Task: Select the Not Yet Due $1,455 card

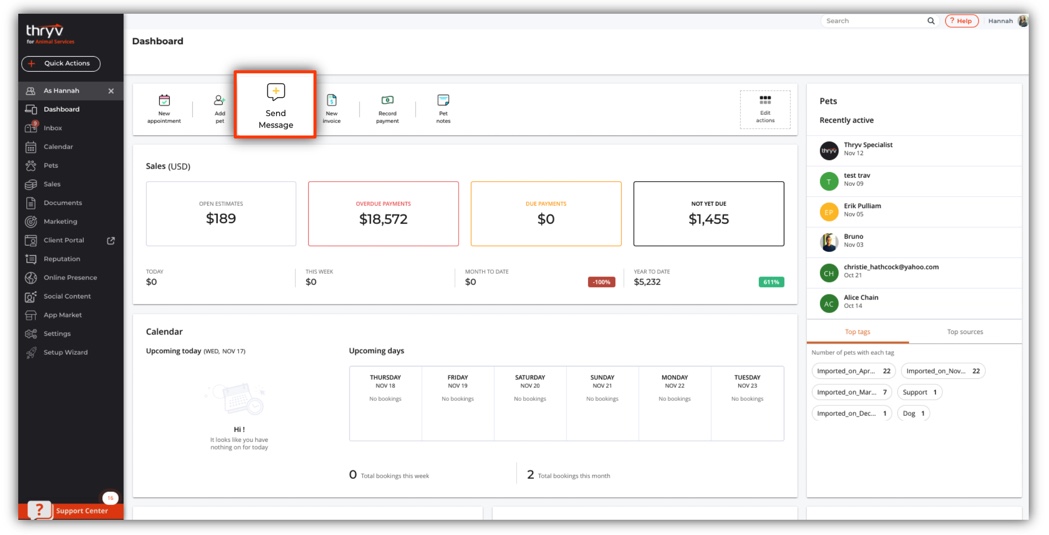Action: (x=708, y=213)
